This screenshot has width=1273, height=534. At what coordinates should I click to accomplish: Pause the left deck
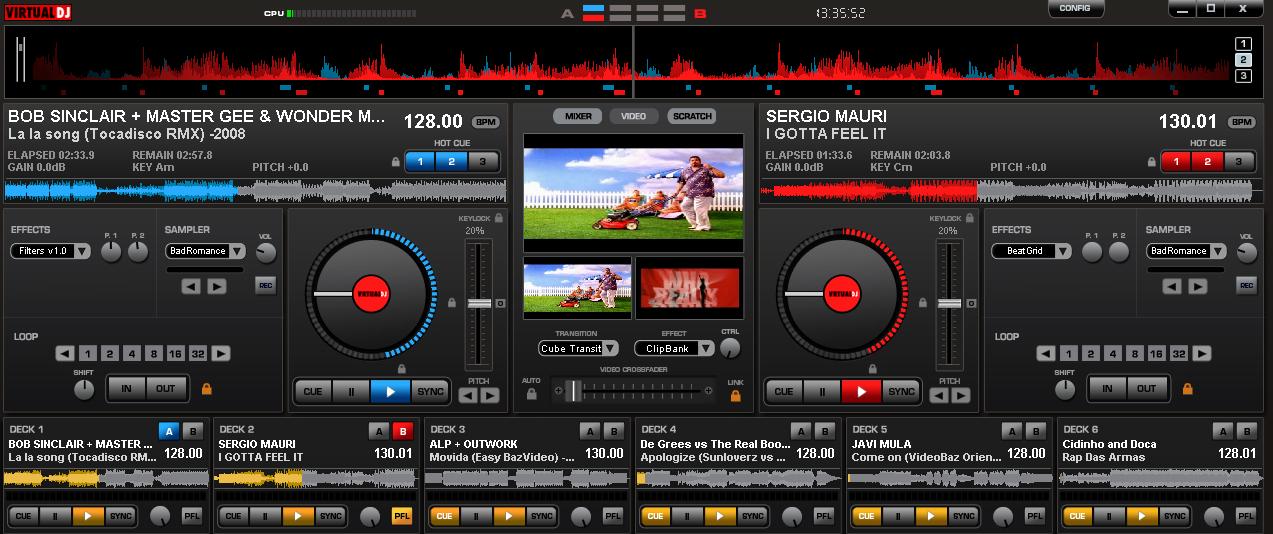tap(351, 391)
